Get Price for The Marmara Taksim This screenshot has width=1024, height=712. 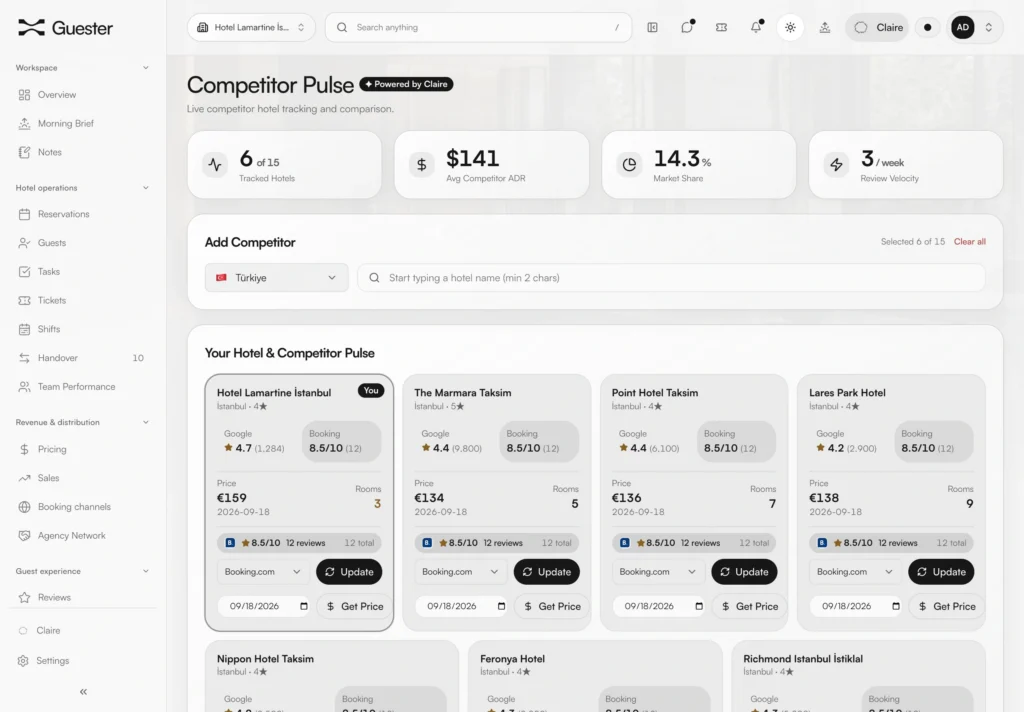552,607
